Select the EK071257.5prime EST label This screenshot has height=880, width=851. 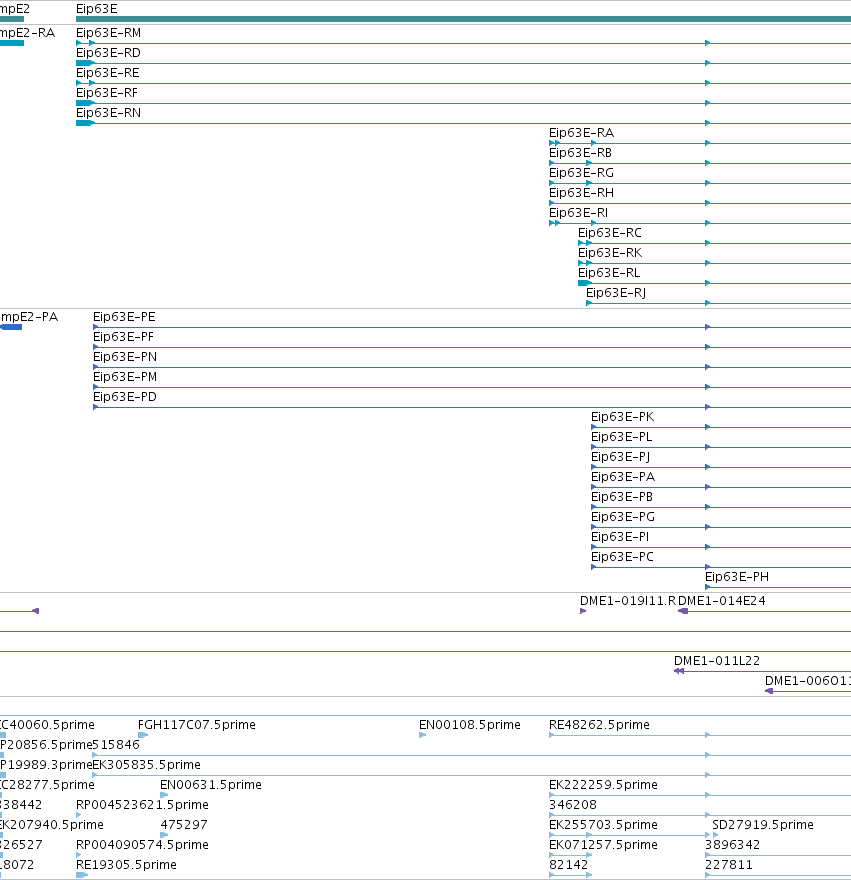[603, 845]
